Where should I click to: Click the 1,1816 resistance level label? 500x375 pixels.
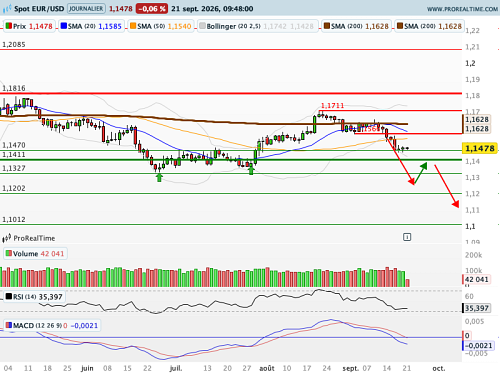[14, 88]
